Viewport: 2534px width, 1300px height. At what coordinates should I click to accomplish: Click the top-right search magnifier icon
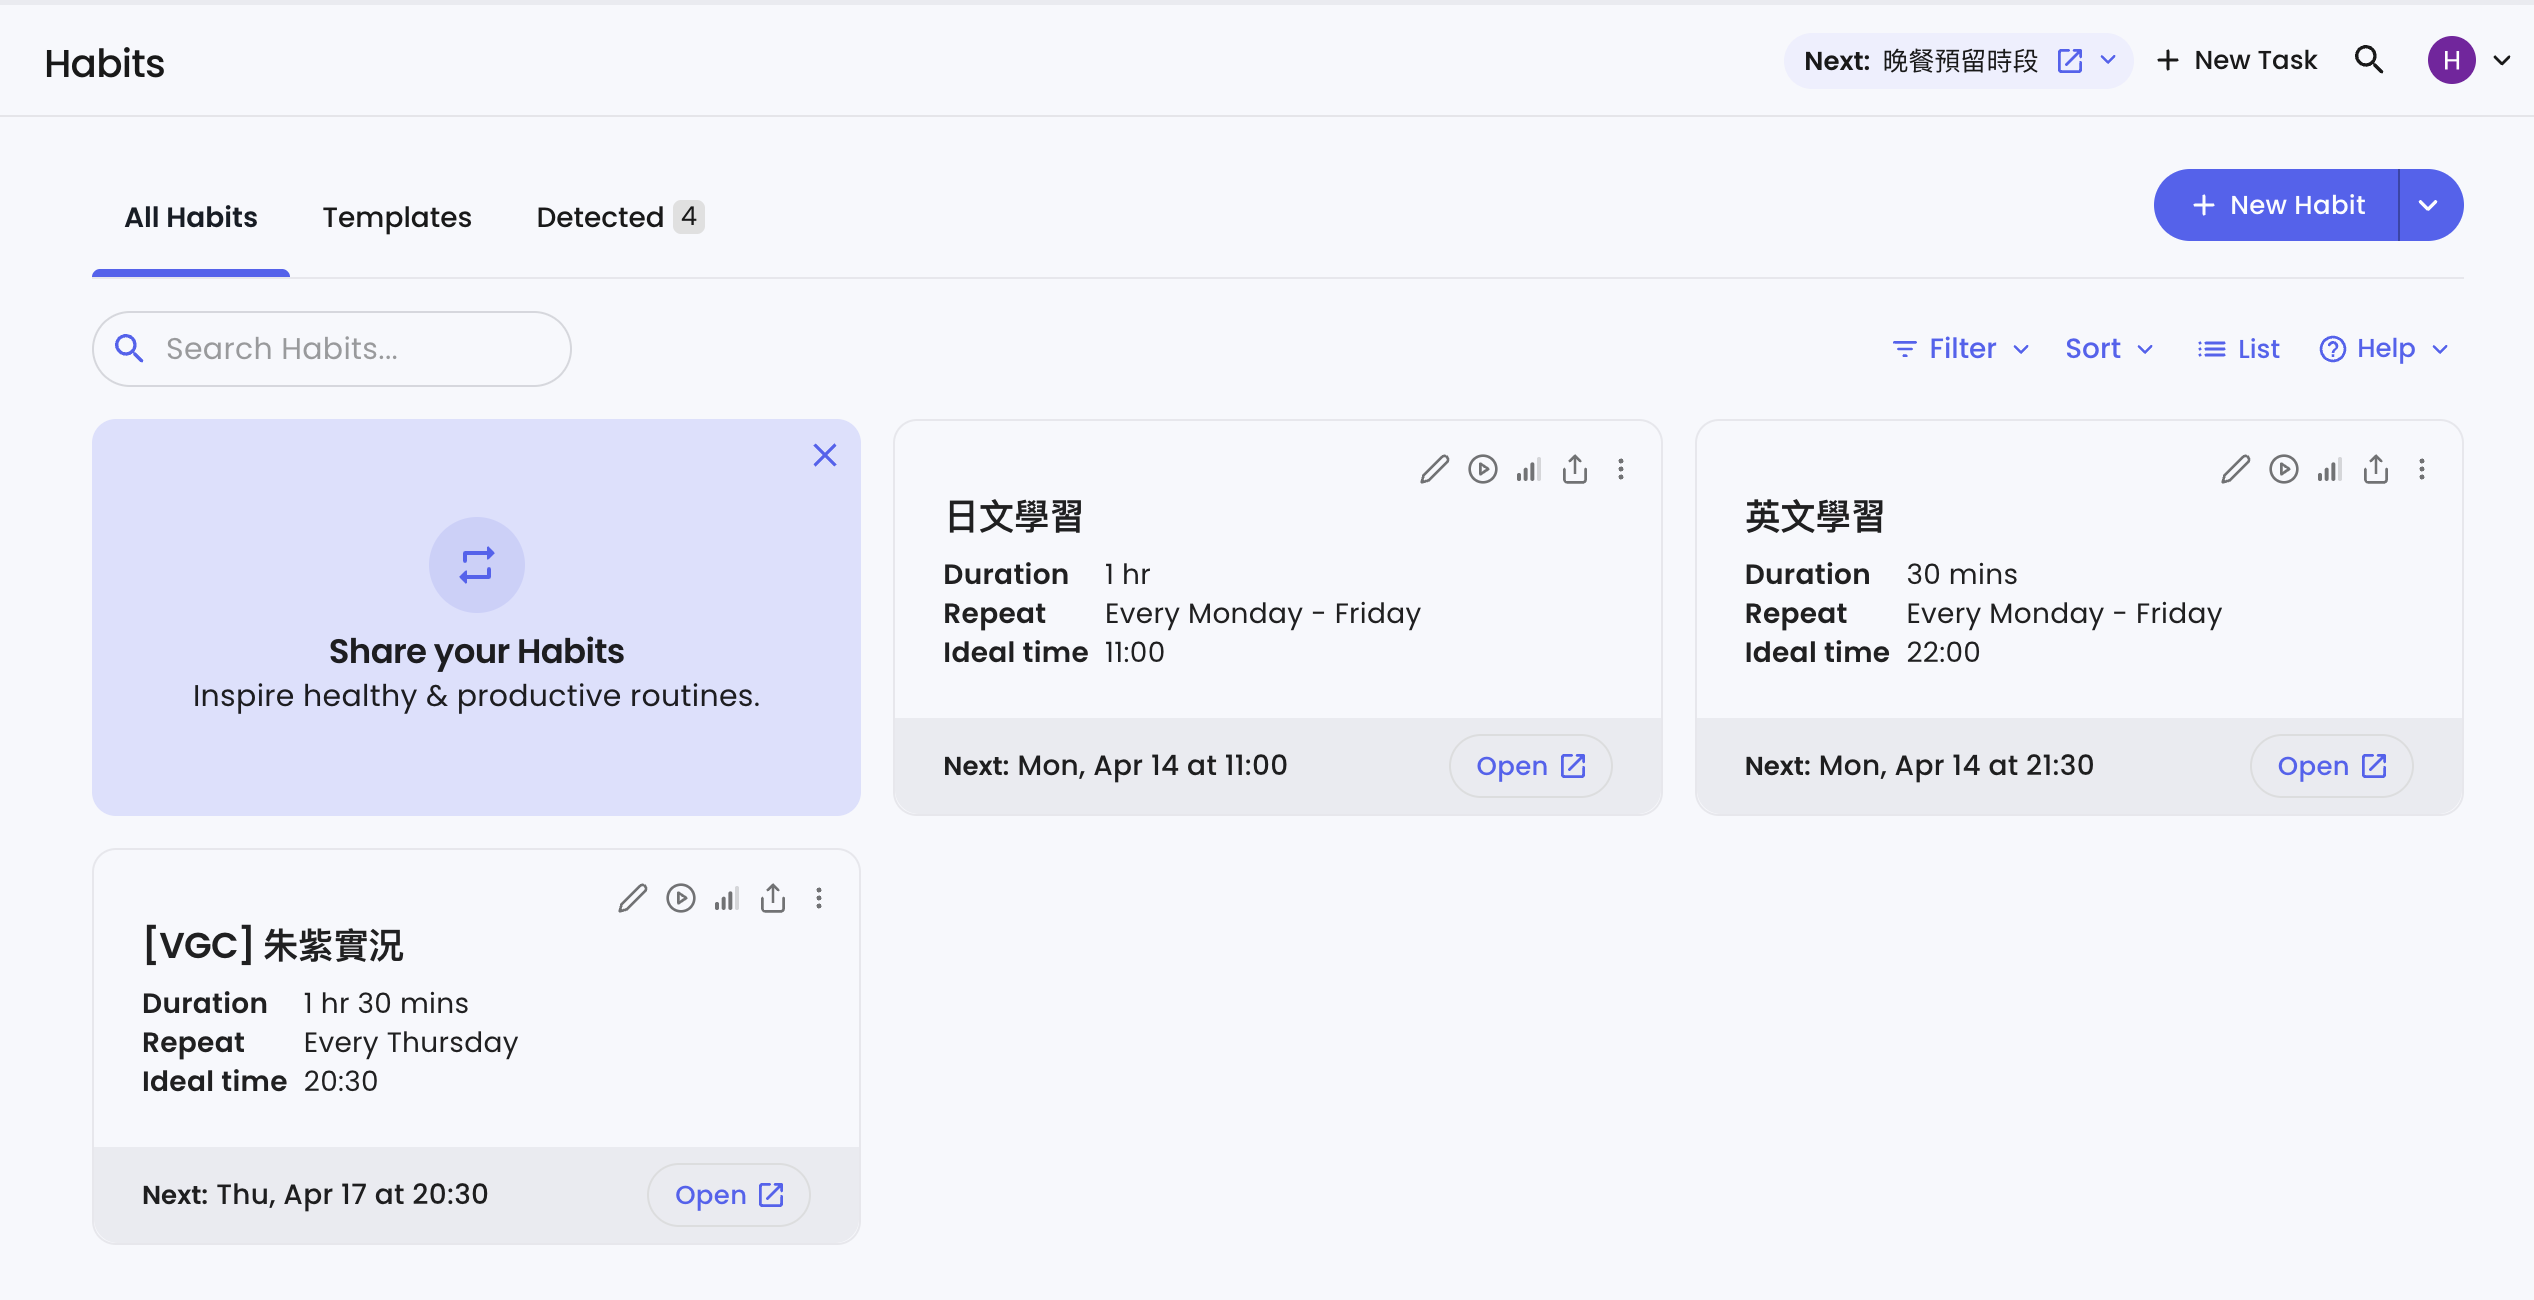(2369, 60)
